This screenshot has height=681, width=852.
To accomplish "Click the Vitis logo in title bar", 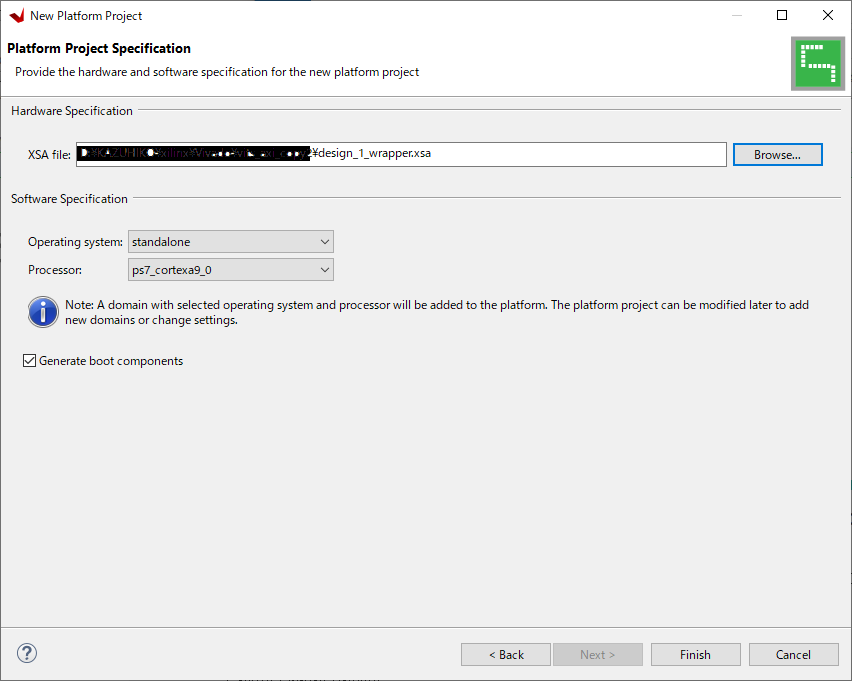I will click(17, 16).
